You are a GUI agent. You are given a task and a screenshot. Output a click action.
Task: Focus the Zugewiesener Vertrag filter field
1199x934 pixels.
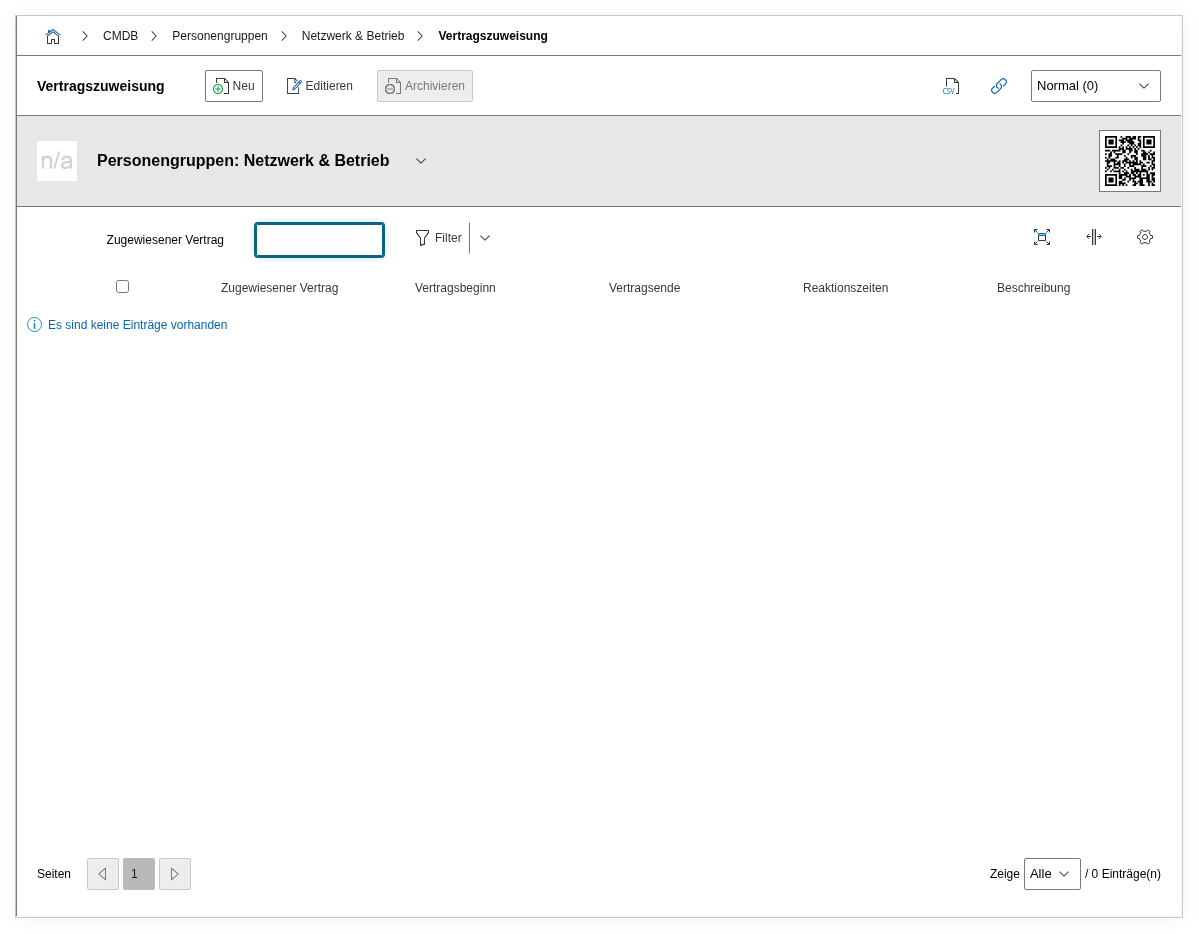click(x=319, y=240)
